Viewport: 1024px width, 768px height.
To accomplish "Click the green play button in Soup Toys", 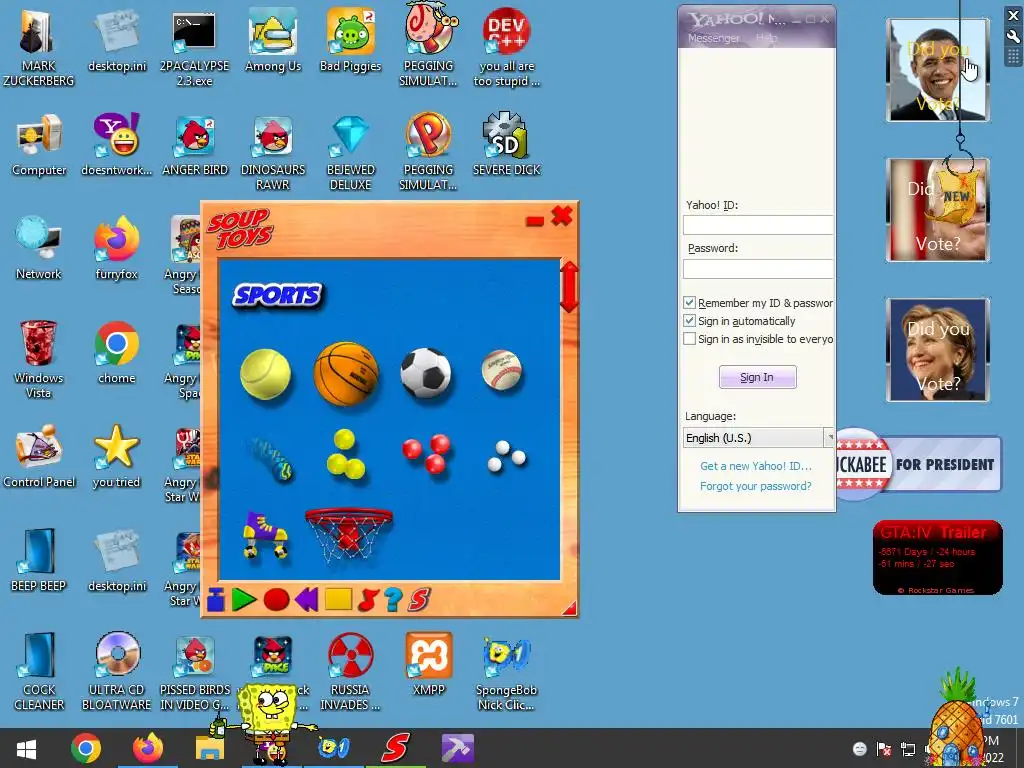I will (x=244, y=600).
